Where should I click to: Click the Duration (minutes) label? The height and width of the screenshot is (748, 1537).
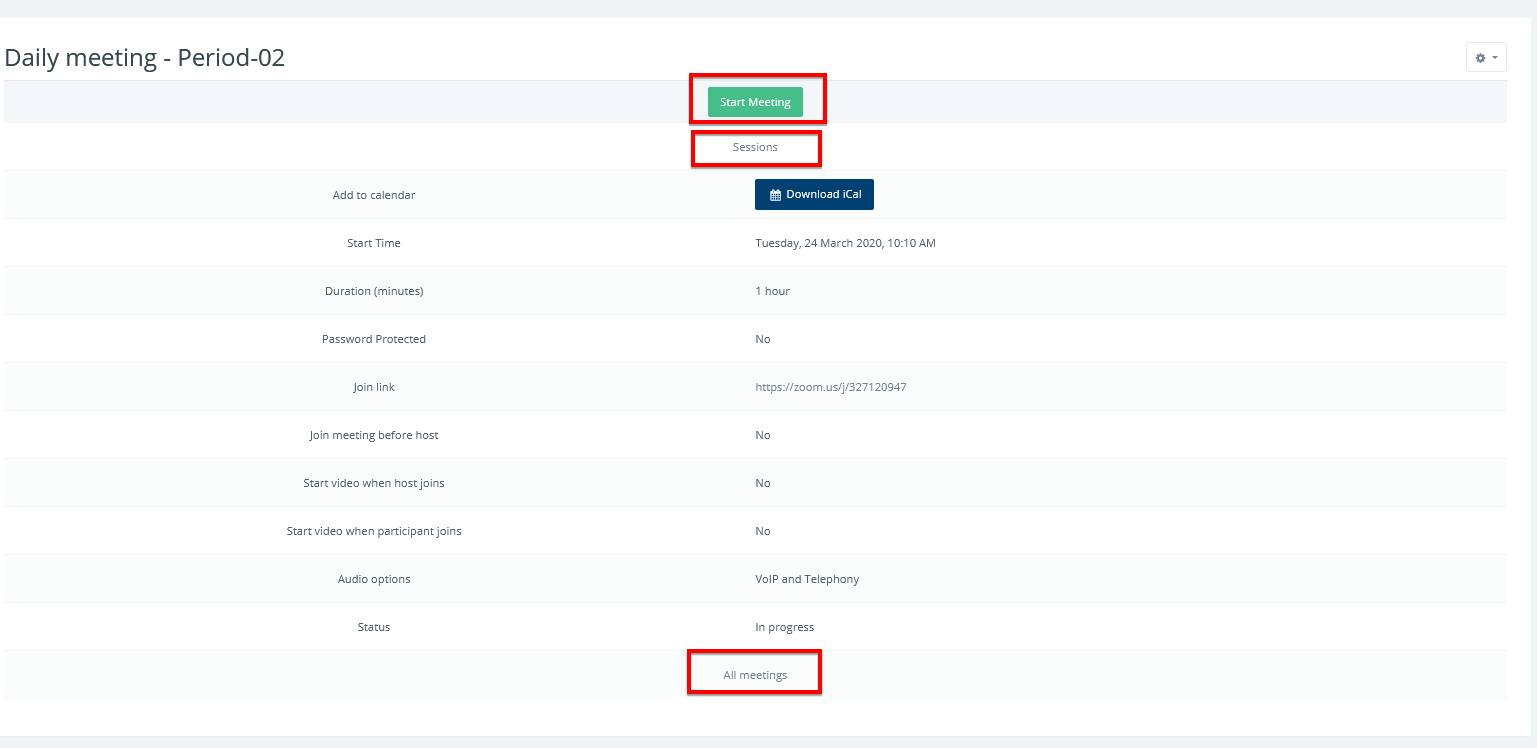[374, 291]
